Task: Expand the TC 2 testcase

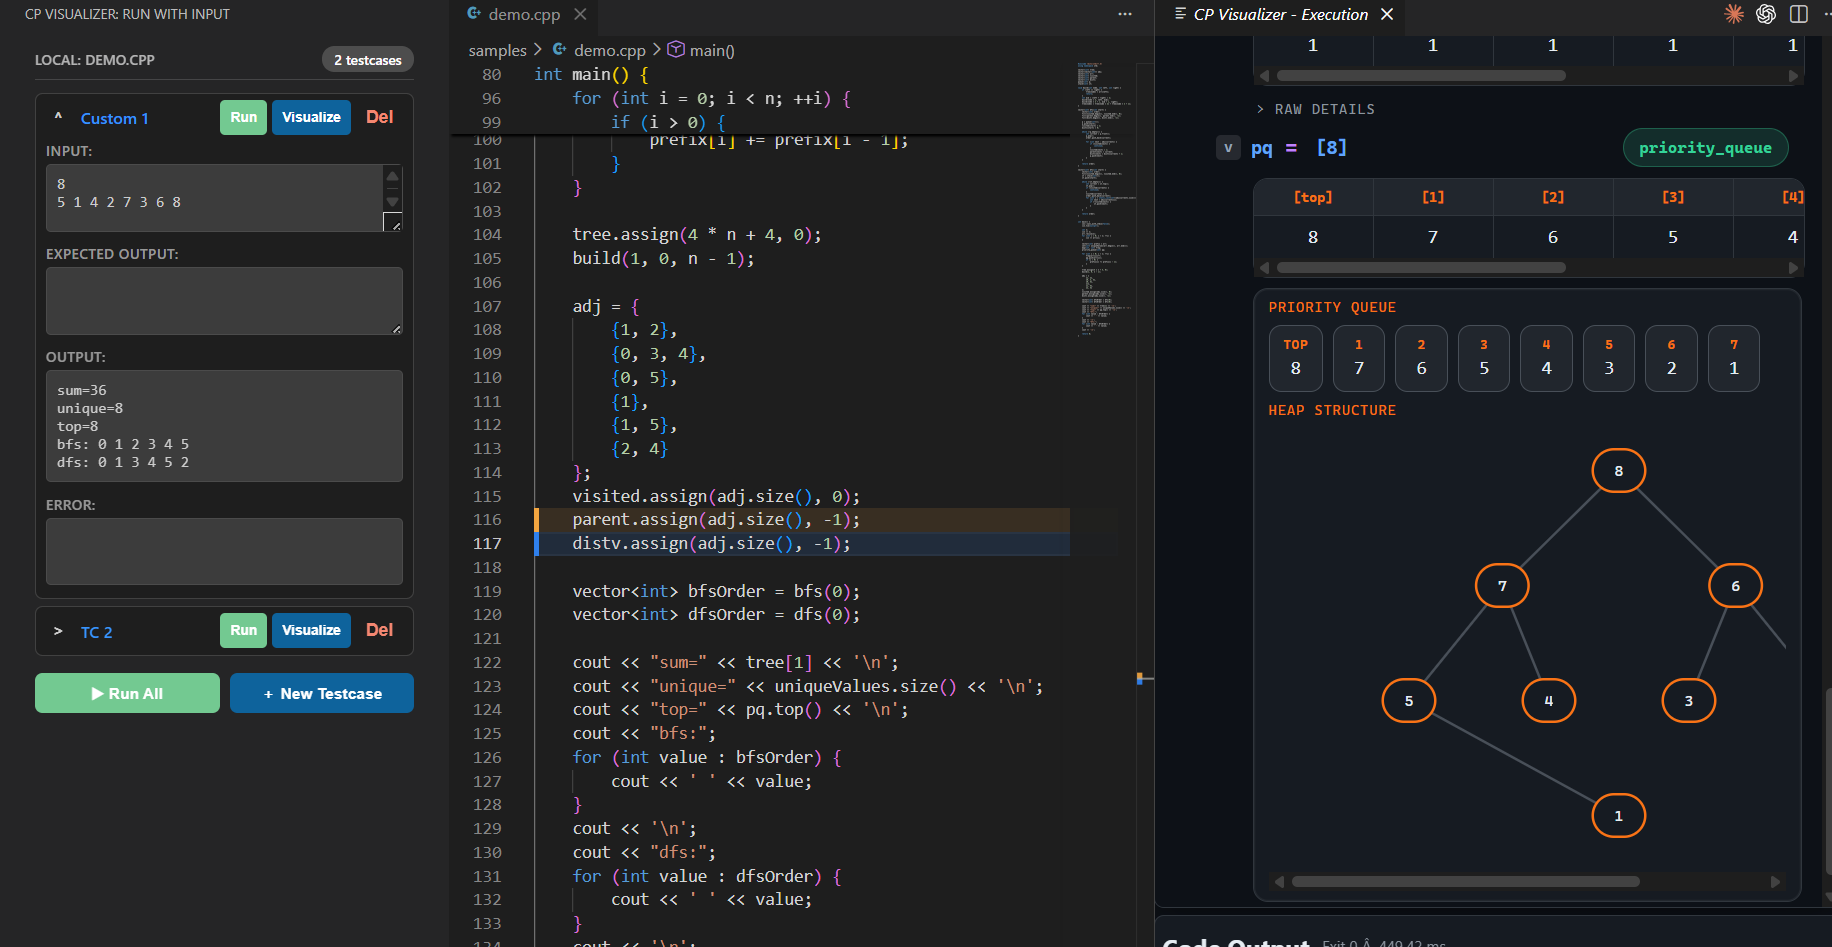Action: 58,631
